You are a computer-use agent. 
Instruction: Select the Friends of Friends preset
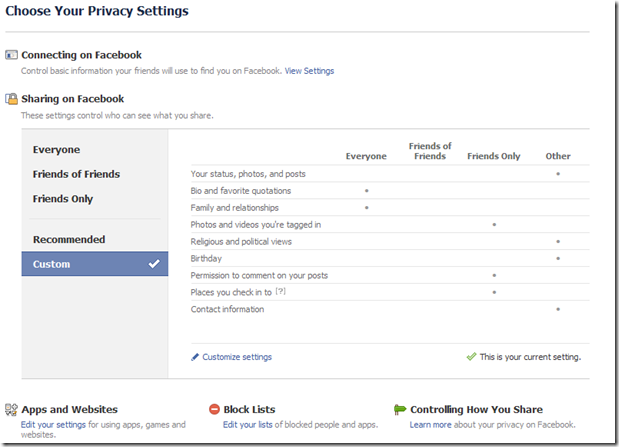point(76,174)
